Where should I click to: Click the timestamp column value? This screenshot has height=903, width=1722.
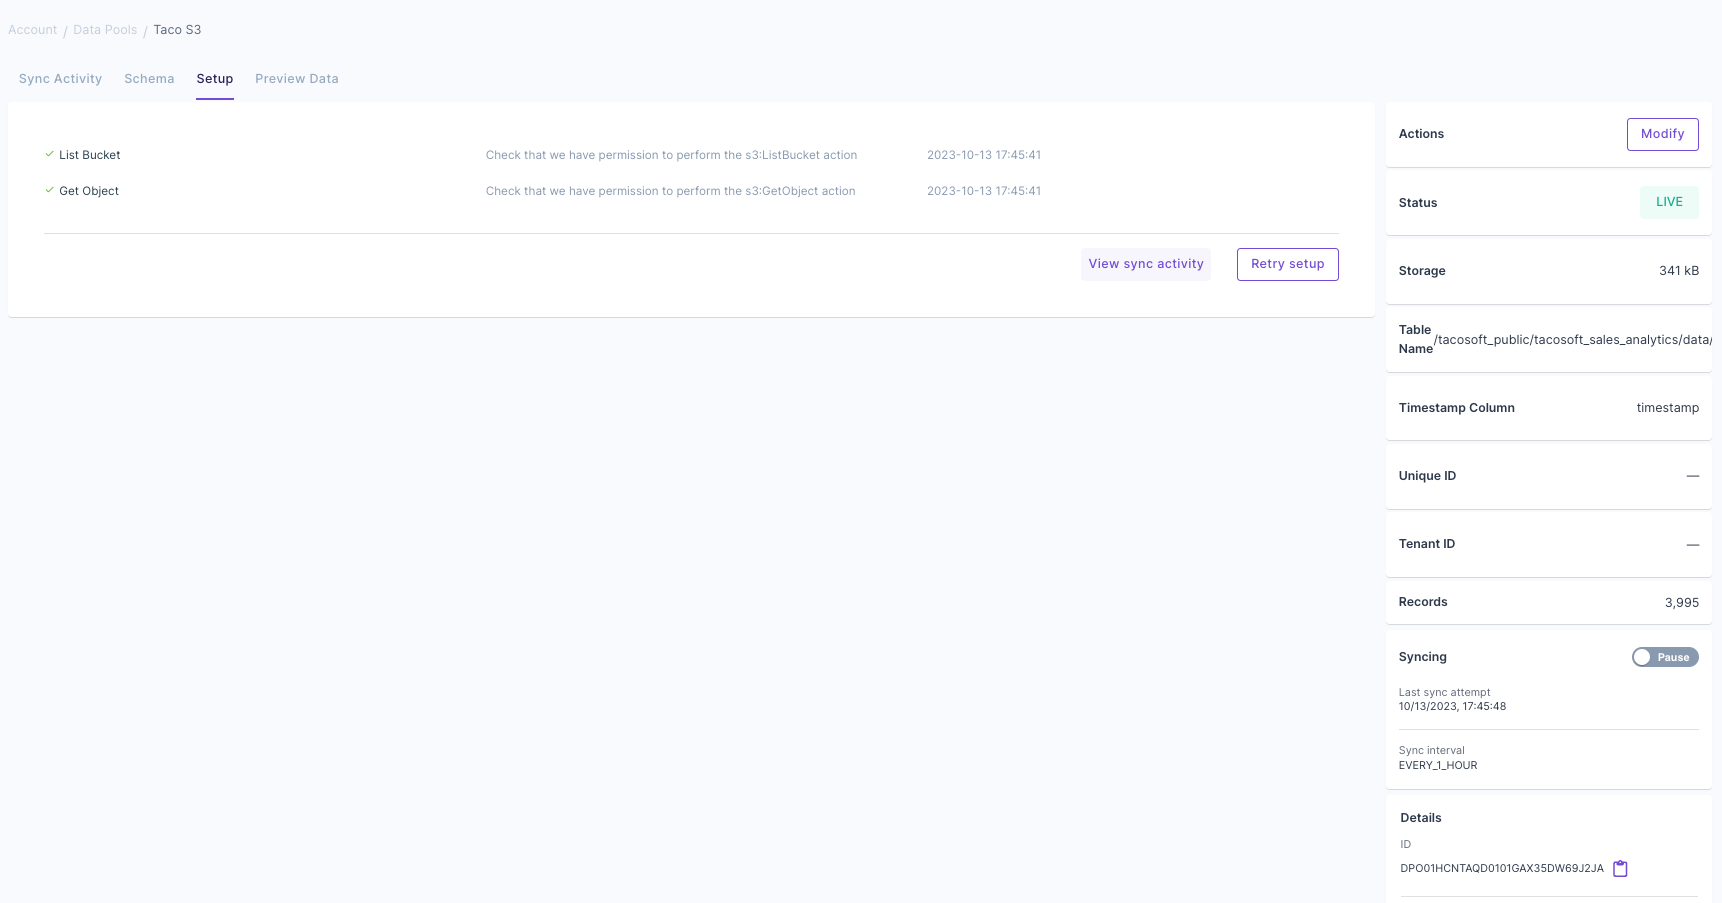coord(1667,407)
